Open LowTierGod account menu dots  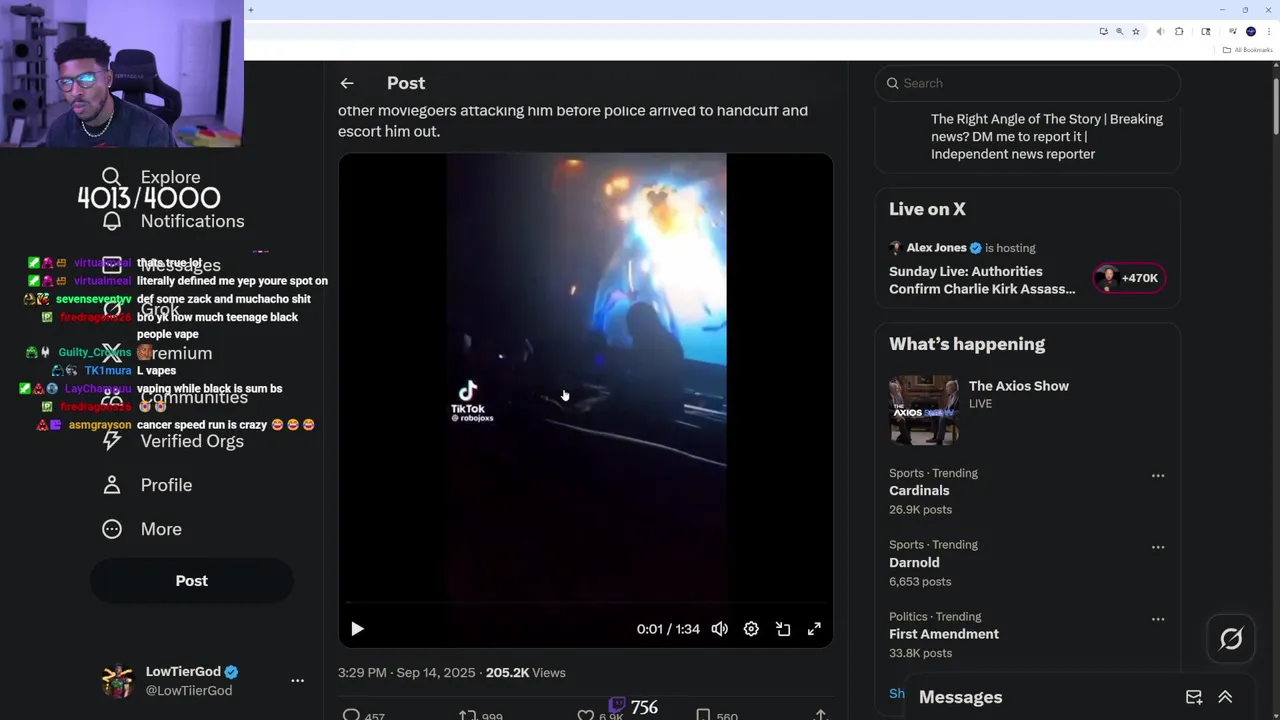(x=297, y=680)
